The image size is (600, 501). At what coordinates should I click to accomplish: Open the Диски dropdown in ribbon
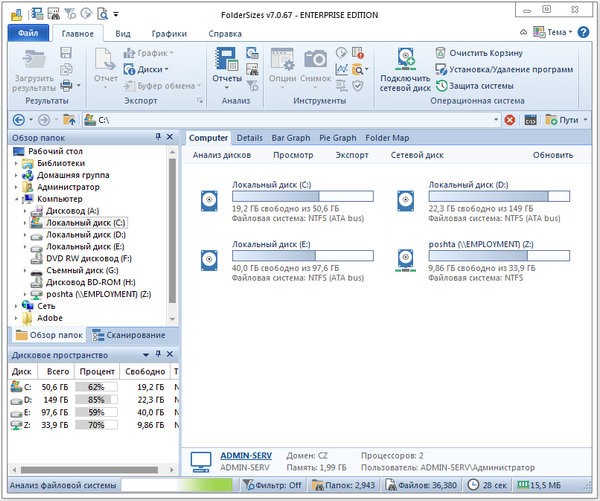[x=147, y=69]
